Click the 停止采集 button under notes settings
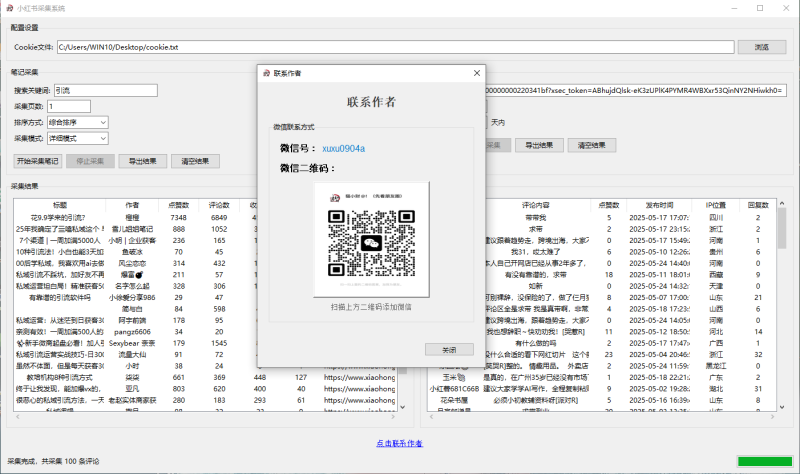This screenshot has width=800, height=474. click(90, 161)
